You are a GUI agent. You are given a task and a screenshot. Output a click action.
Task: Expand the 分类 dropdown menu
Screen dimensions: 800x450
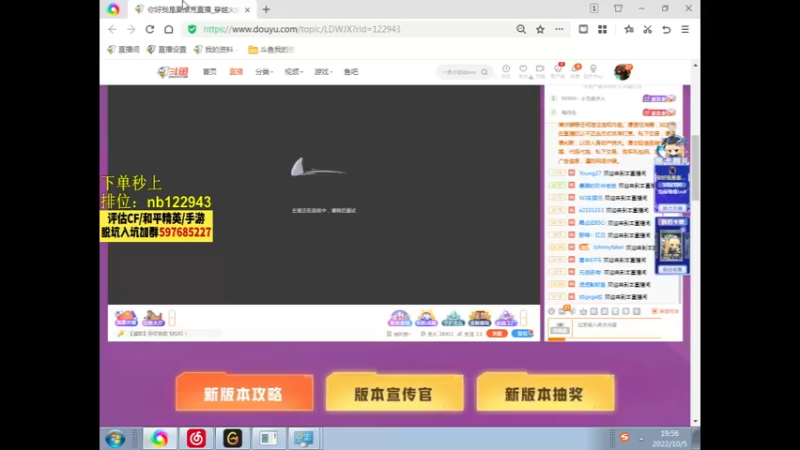pos(264,72)
